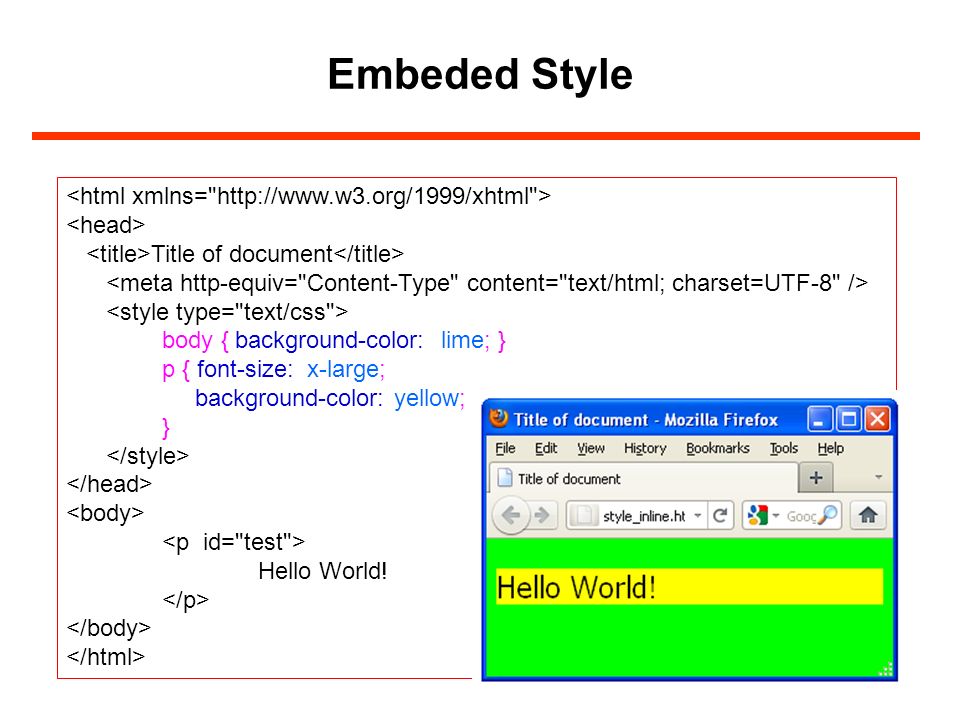Image resolution: width=960 pixels, height=720 pixels.
Task: Maximize the Firefox window
Action: pyautogui.click(x=849, y=419)
